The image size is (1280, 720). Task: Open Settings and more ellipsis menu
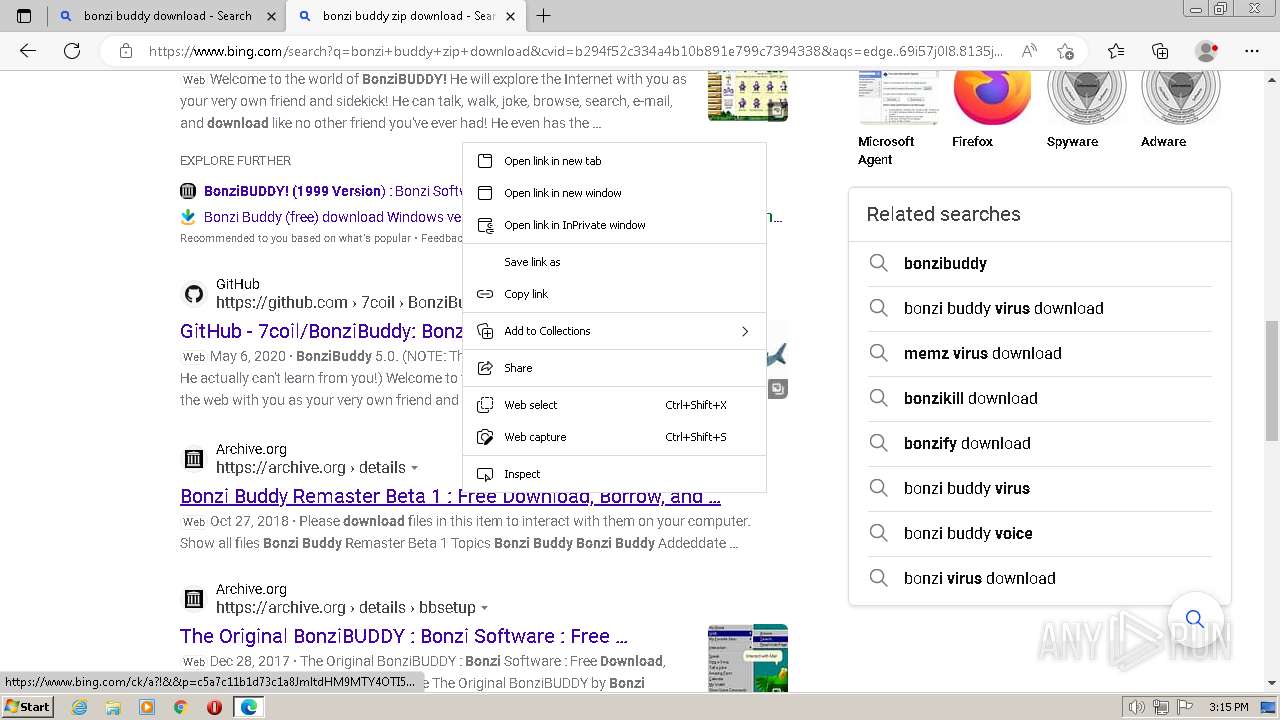[x=1252, y=51]
